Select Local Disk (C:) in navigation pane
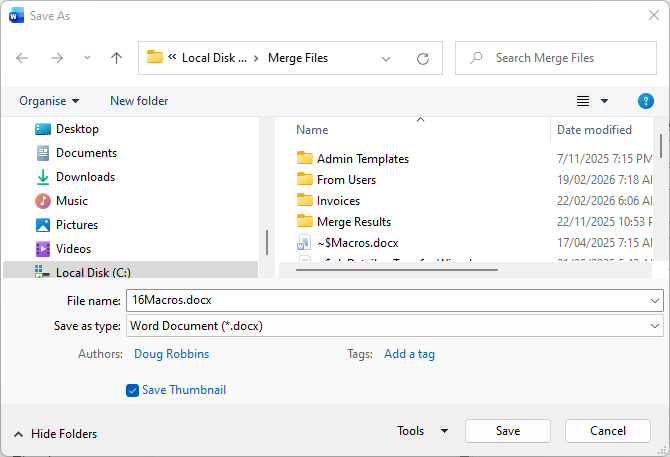The image size is (670, 457). point(130,271)
